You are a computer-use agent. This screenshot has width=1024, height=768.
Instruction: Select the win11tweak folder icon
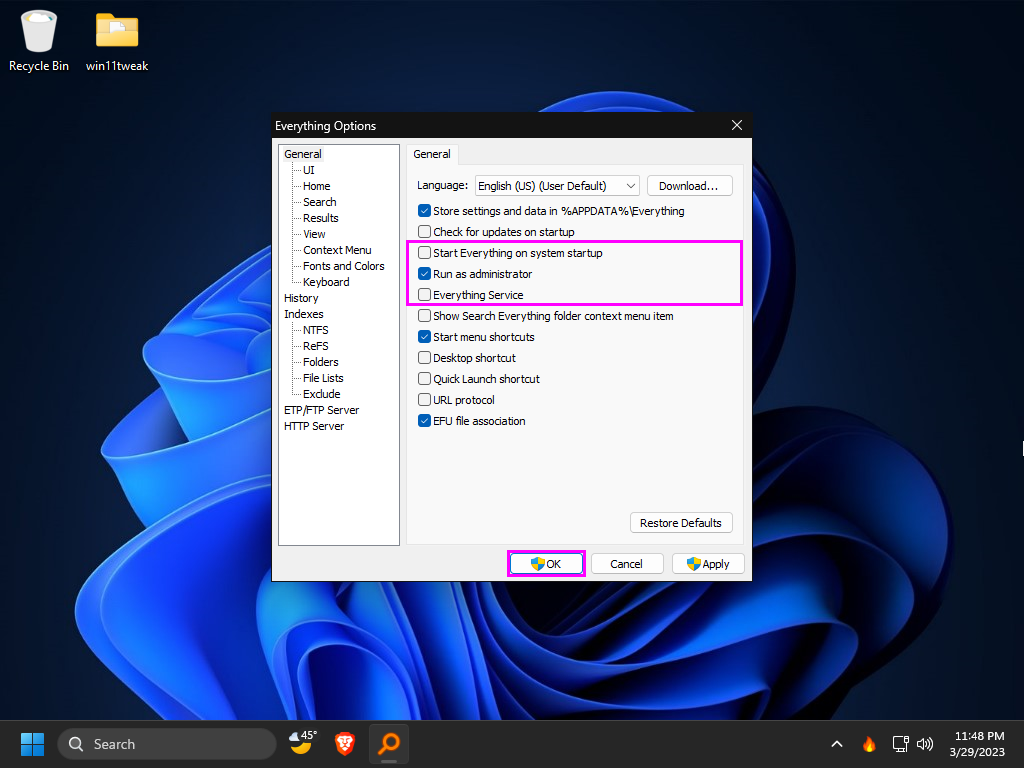pyautogui.click(x=117, y=40)
